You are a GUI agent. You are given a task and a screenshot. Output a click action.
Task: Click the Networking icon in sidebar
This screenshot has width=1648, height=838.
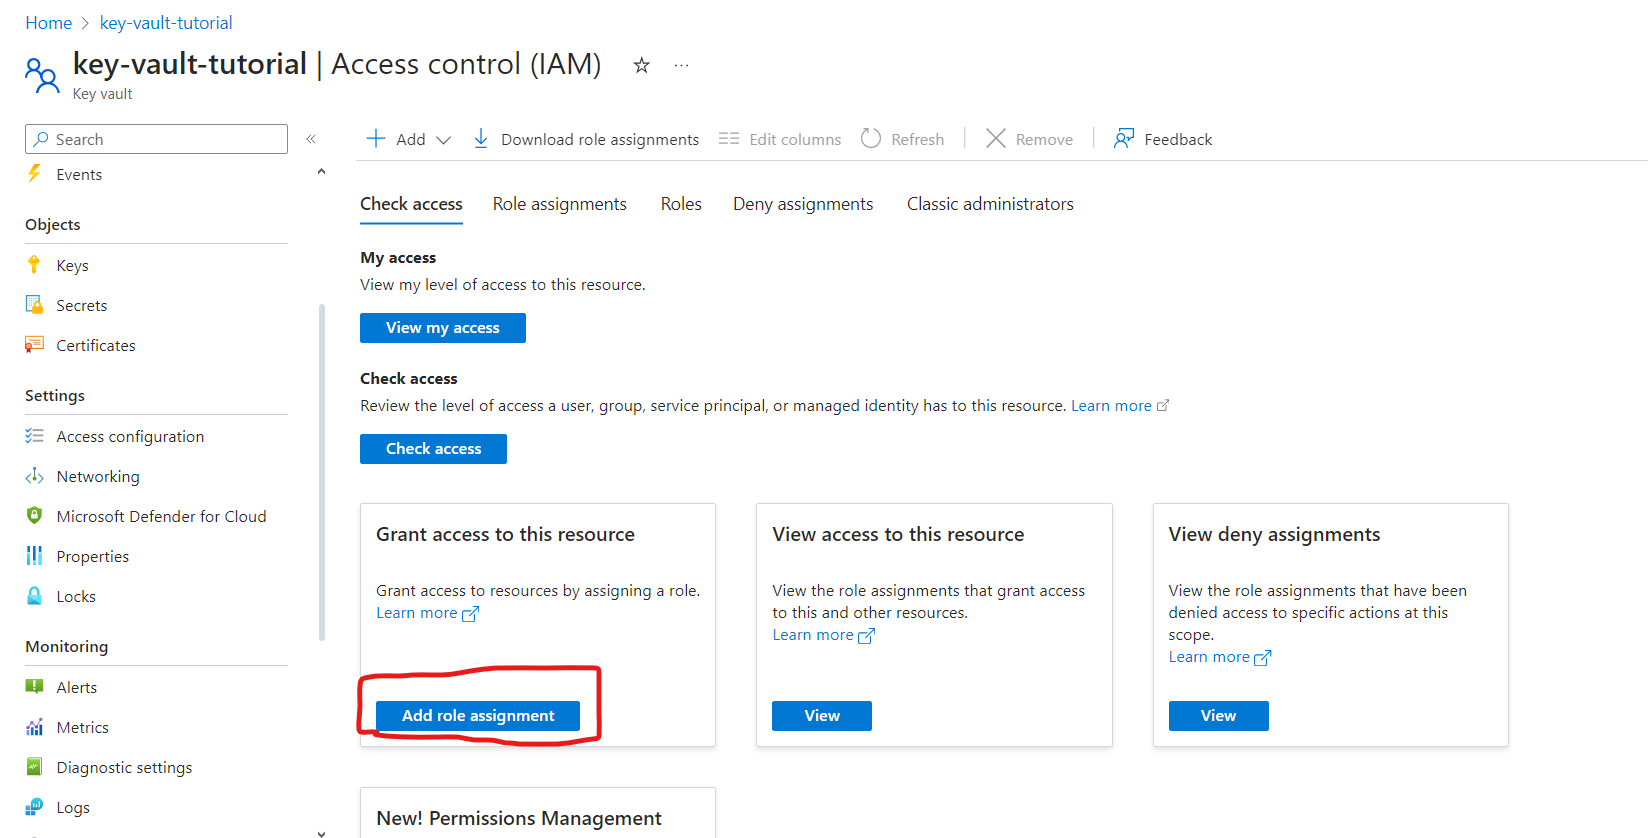tap(34, 476)
